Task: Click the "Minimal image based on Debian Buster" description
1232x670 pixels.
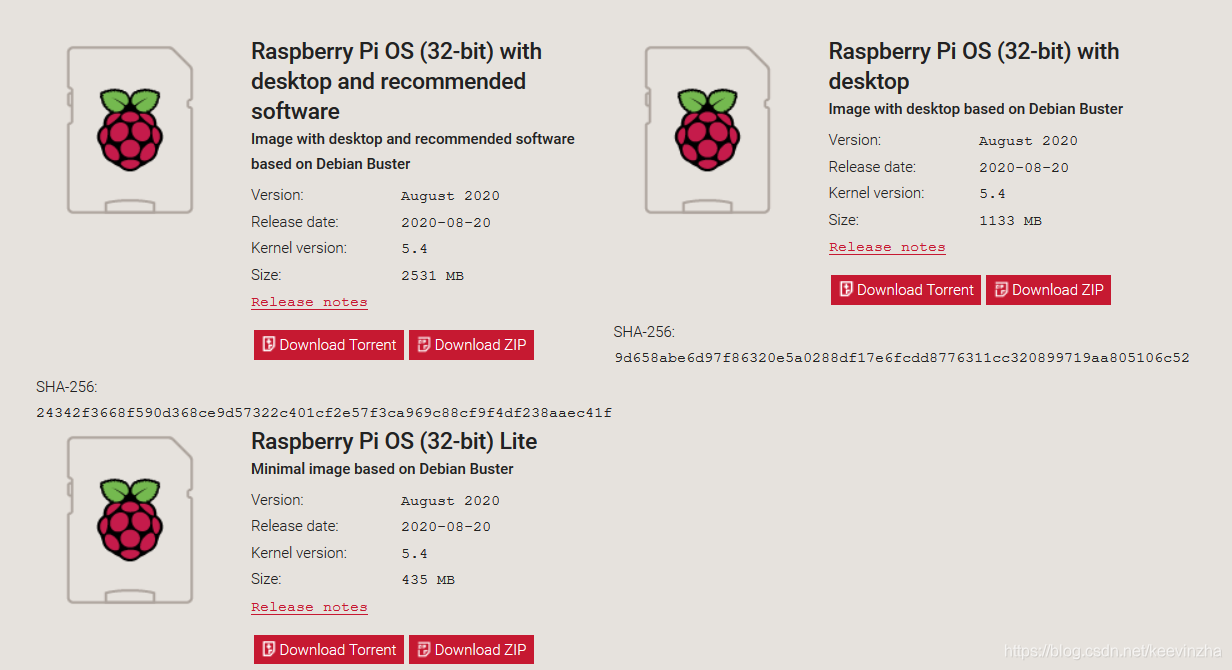Action: [382, 469]
